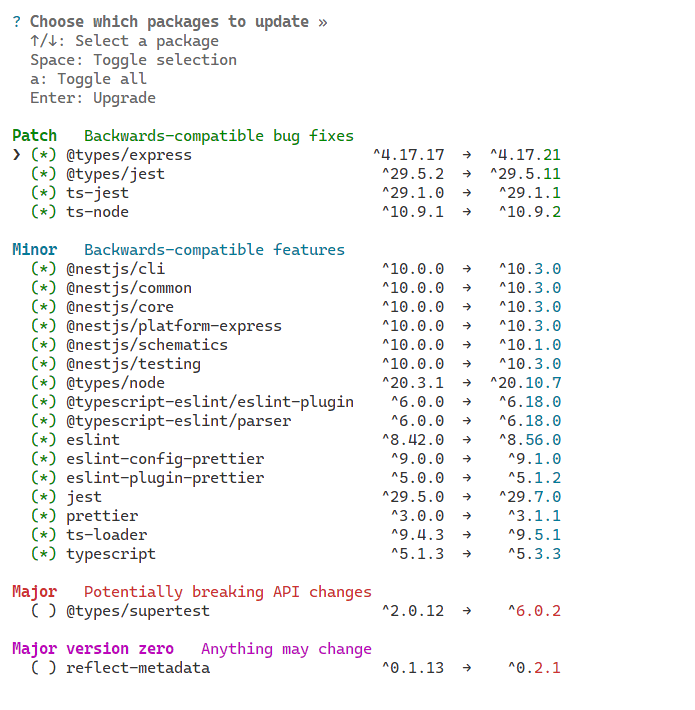Click the Major section heading
This screenshot has width=695, height=710.
coord(34,592)
